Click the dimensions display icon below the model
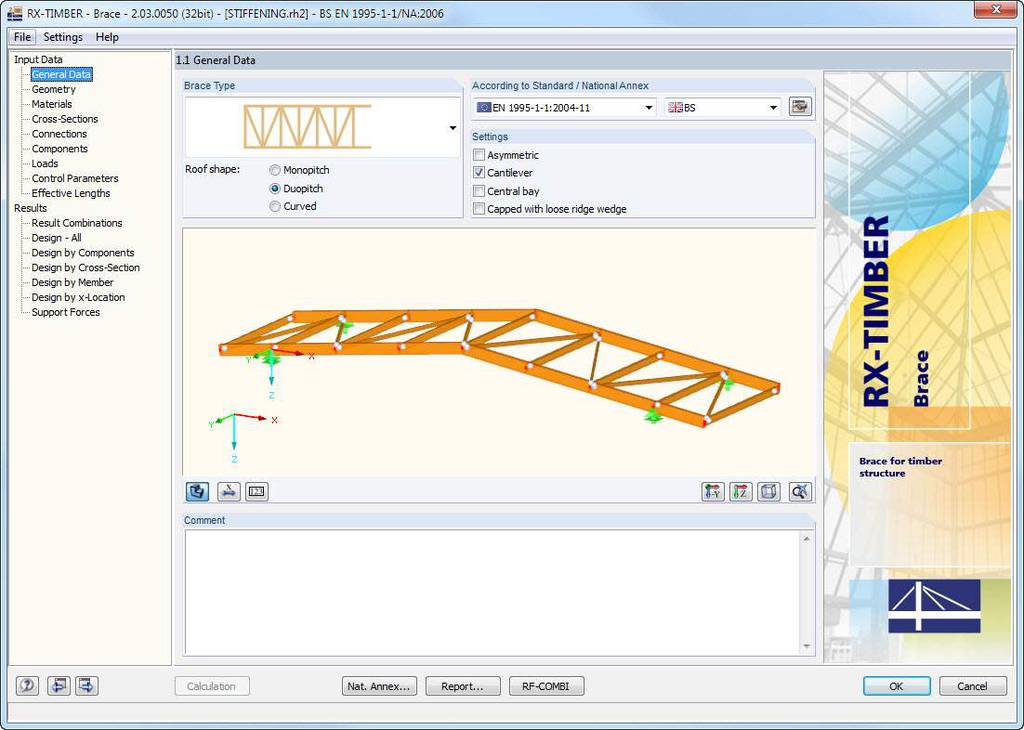Image resolution: width=1024 pixels, height=730 pixels. (x=229, y=492)
